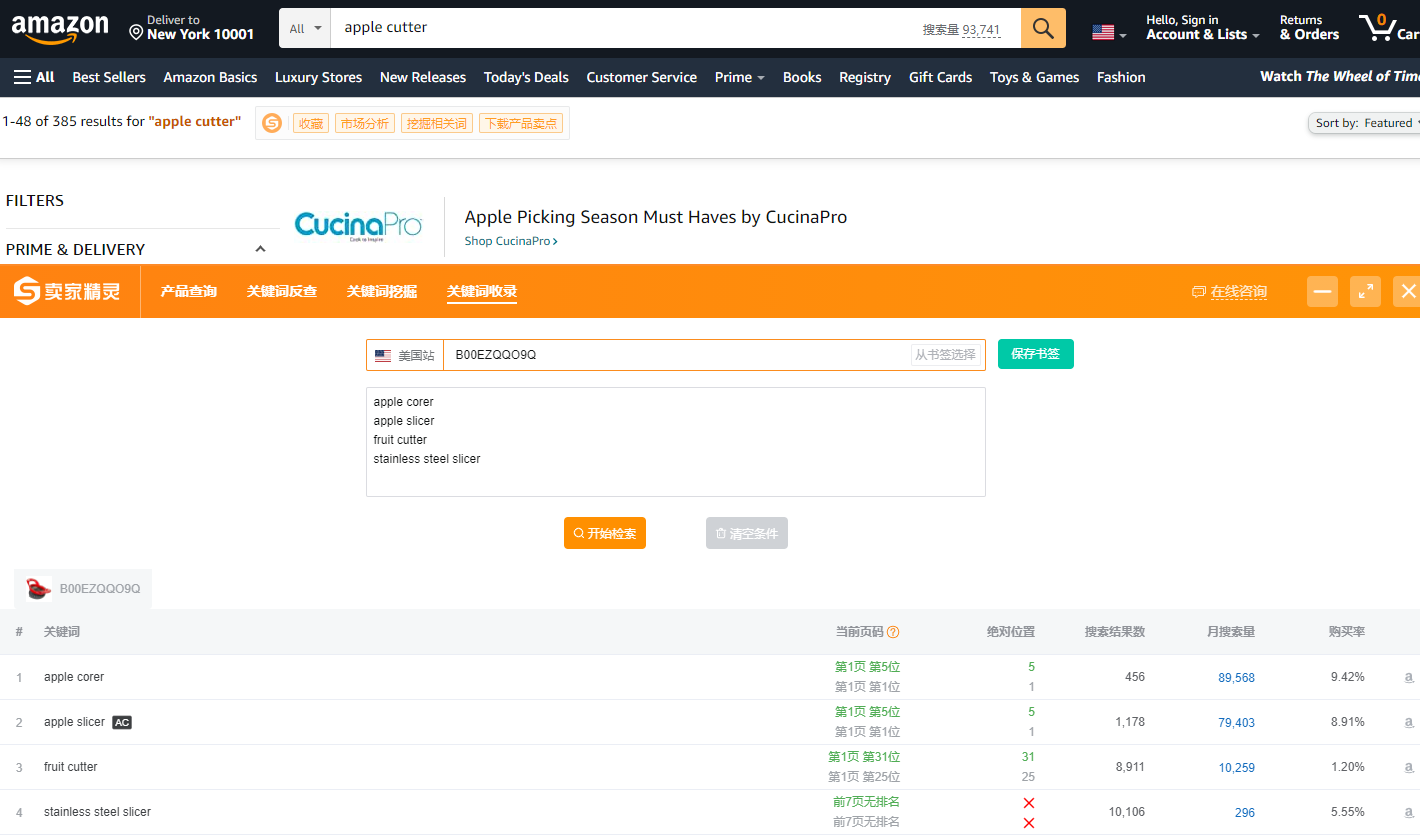This screenshot has height=835, width=1420.
Task: Open the Account & Lists dropdown
Action: pos(1202,28)
